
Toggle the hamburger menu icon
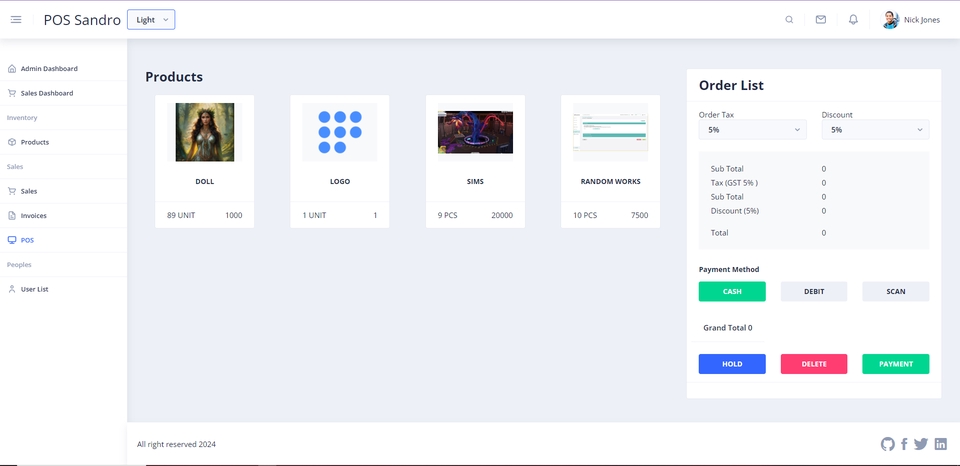coord(16,20)
